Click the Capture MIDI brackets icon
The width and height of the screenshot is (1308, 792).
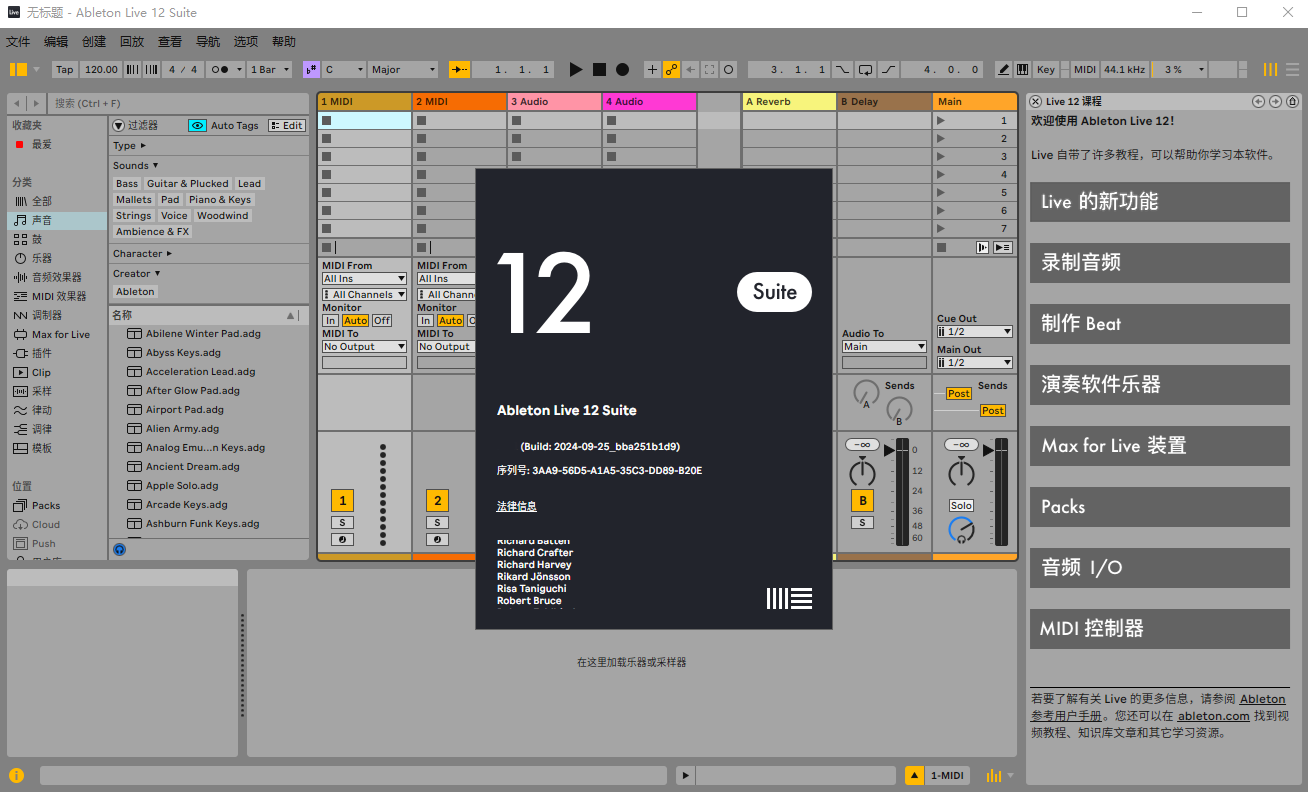[709, 70]
